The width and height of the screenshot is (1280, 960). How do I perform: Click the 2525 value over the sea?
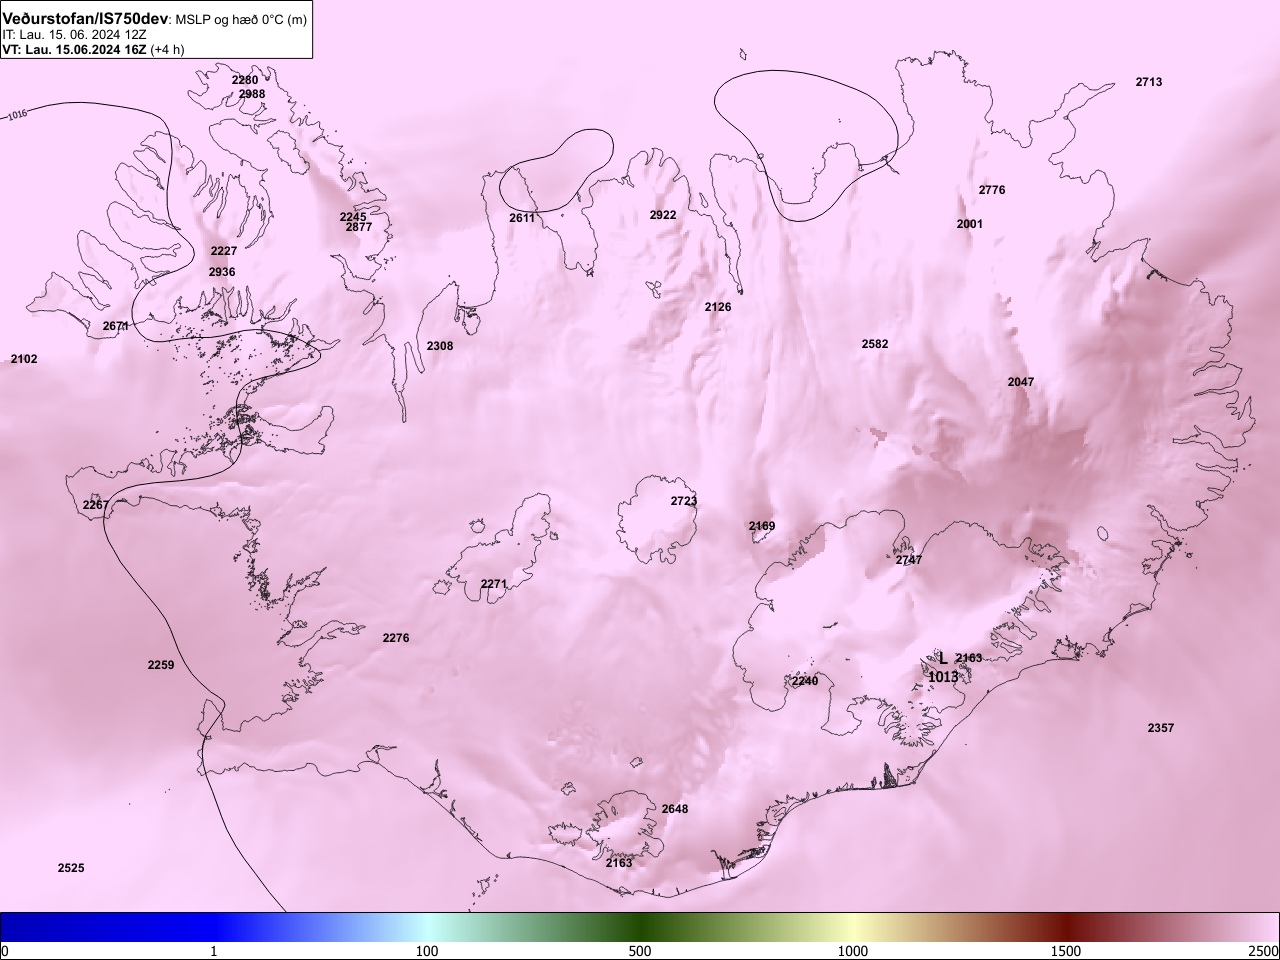(x=71, y=868)
